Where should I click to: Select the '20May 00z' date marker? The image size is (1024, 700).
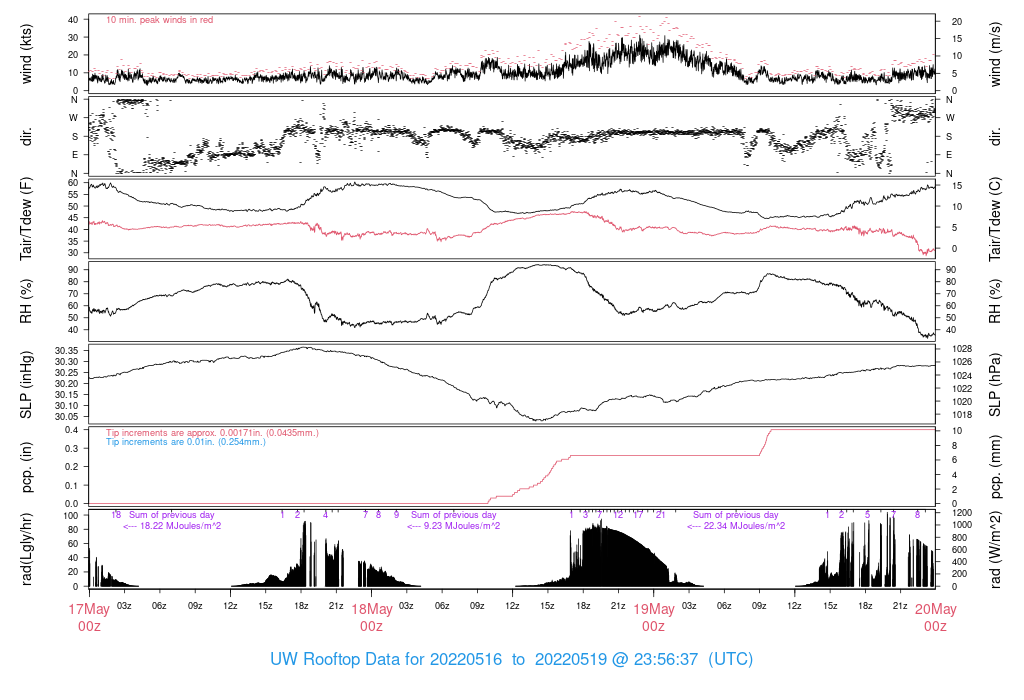coord(936,618)
